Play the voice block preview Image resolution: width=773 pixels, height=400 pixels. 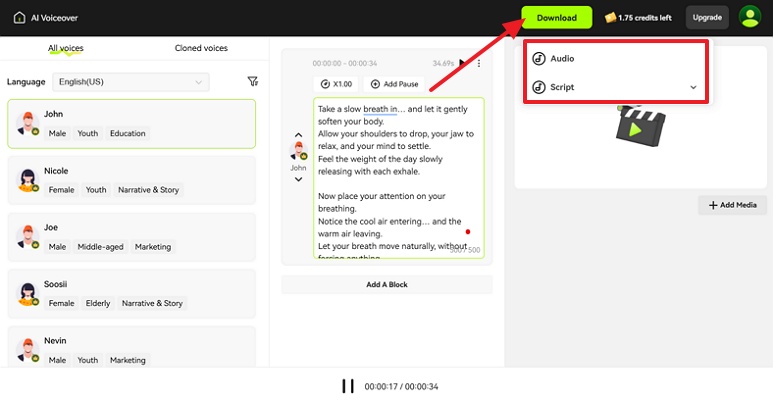462,63
